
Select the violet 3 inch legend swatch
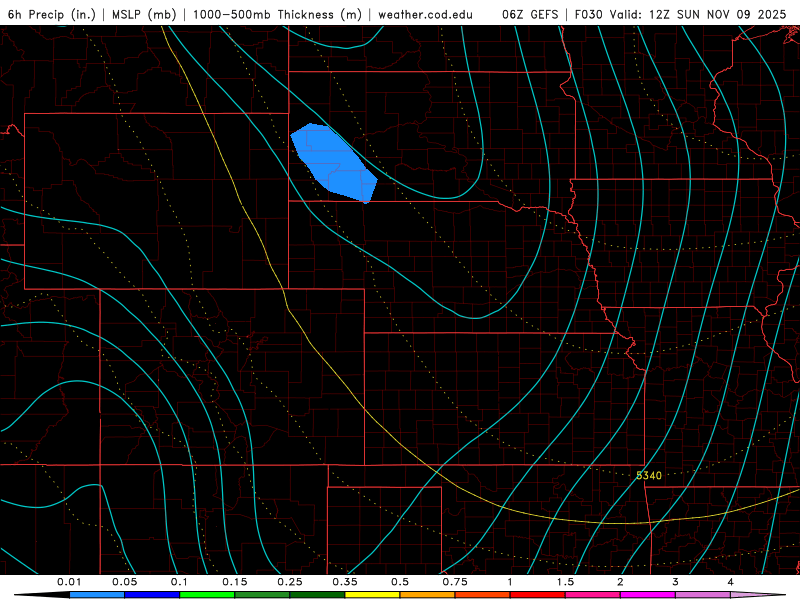tap(703, 595)
